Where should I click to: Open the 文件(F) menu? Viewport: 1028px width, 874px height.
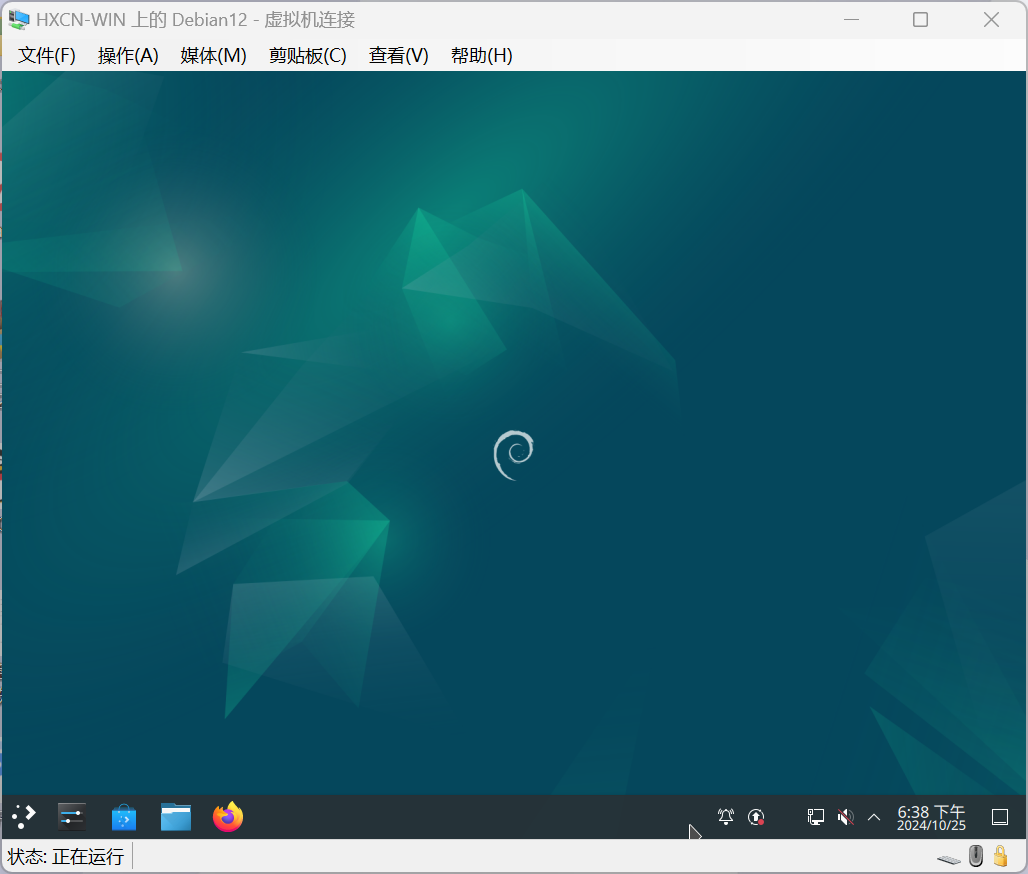47,56
